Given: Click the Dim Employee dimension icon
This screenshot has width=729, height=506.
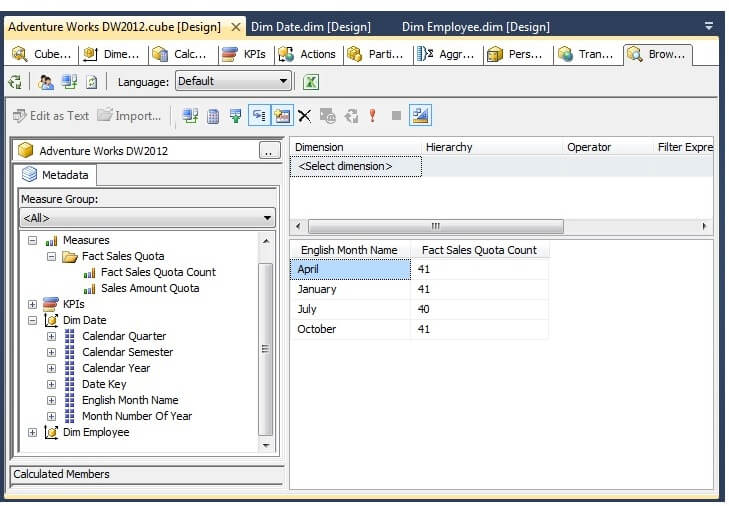Looking at the screenshot, I should tap(51, 432).
